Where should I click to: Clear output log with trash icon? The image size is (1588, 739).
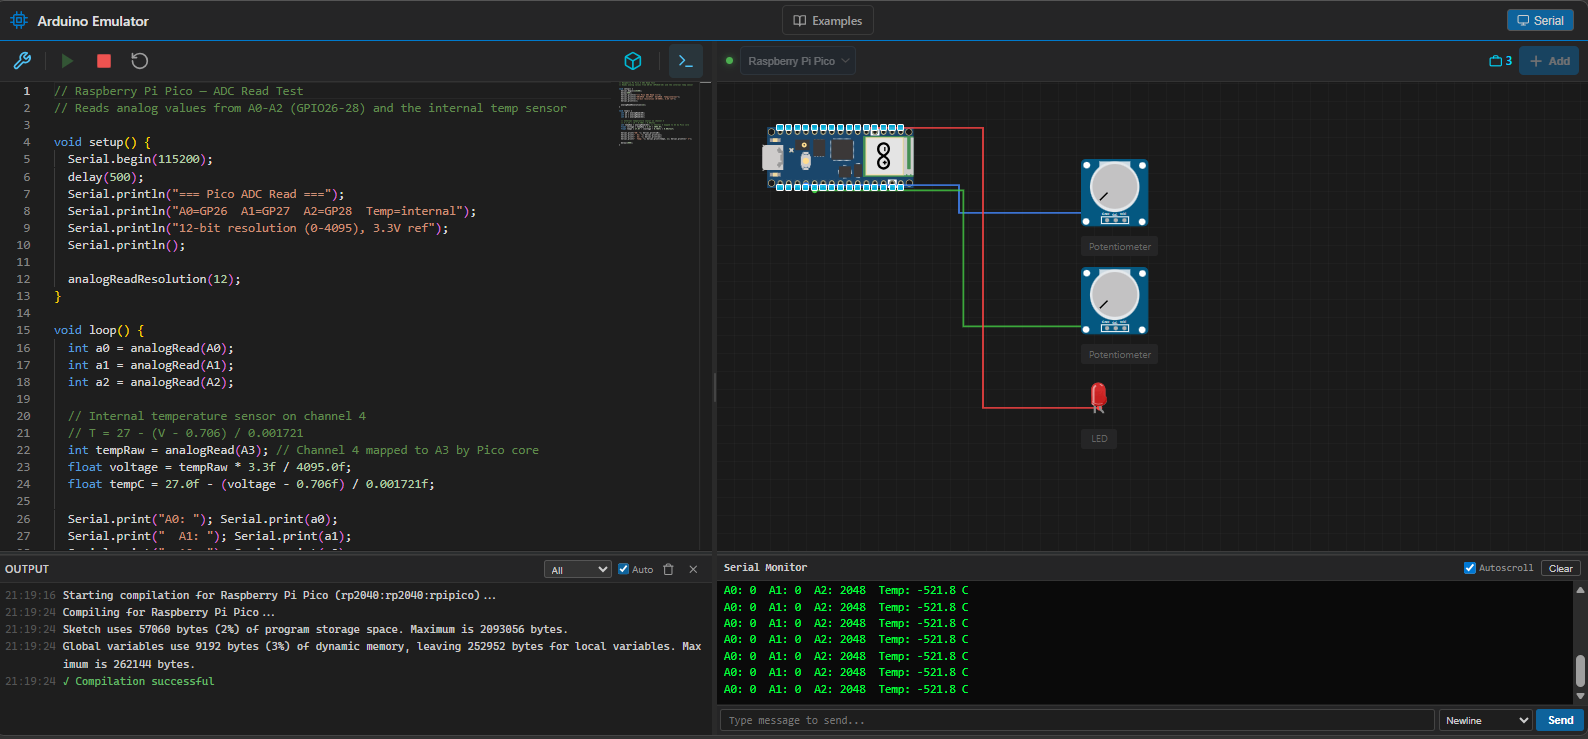coord(668,569)
